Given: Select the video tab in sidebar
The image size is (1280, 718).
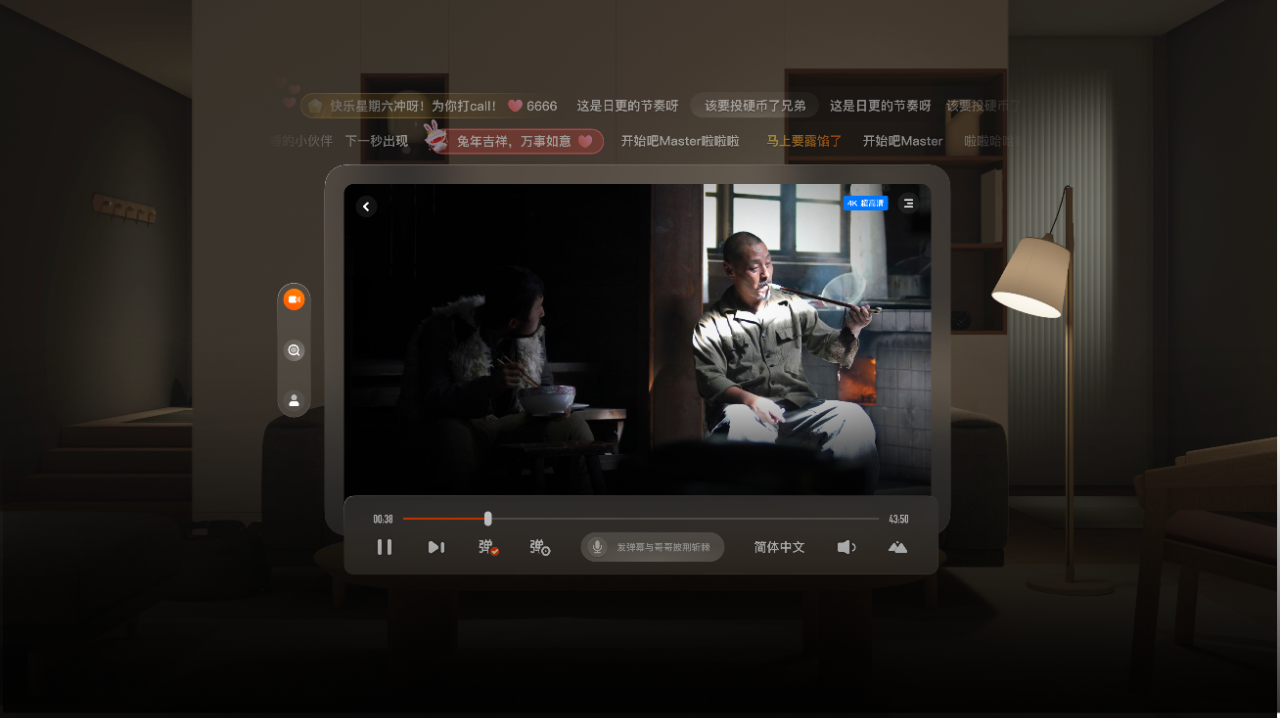Looking at the screenshot, I should 294,299.
